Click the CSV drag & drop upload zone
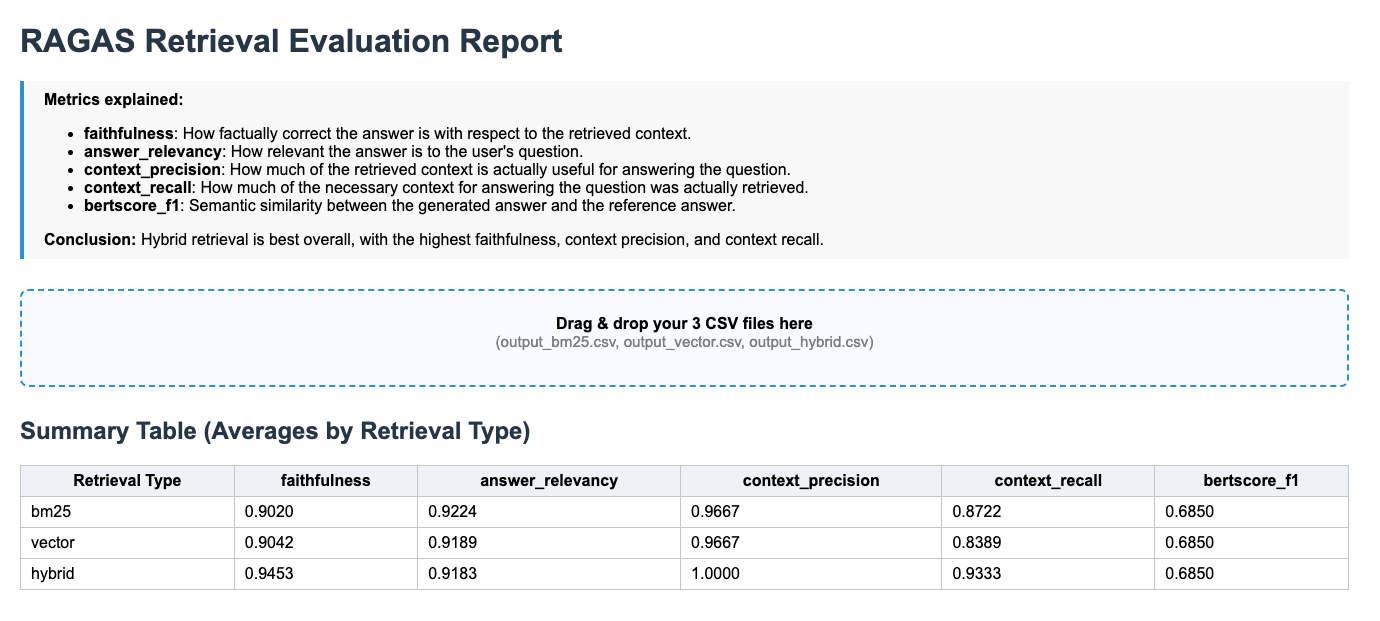This screenshot has width=1380, height=621. click(684, 338)
